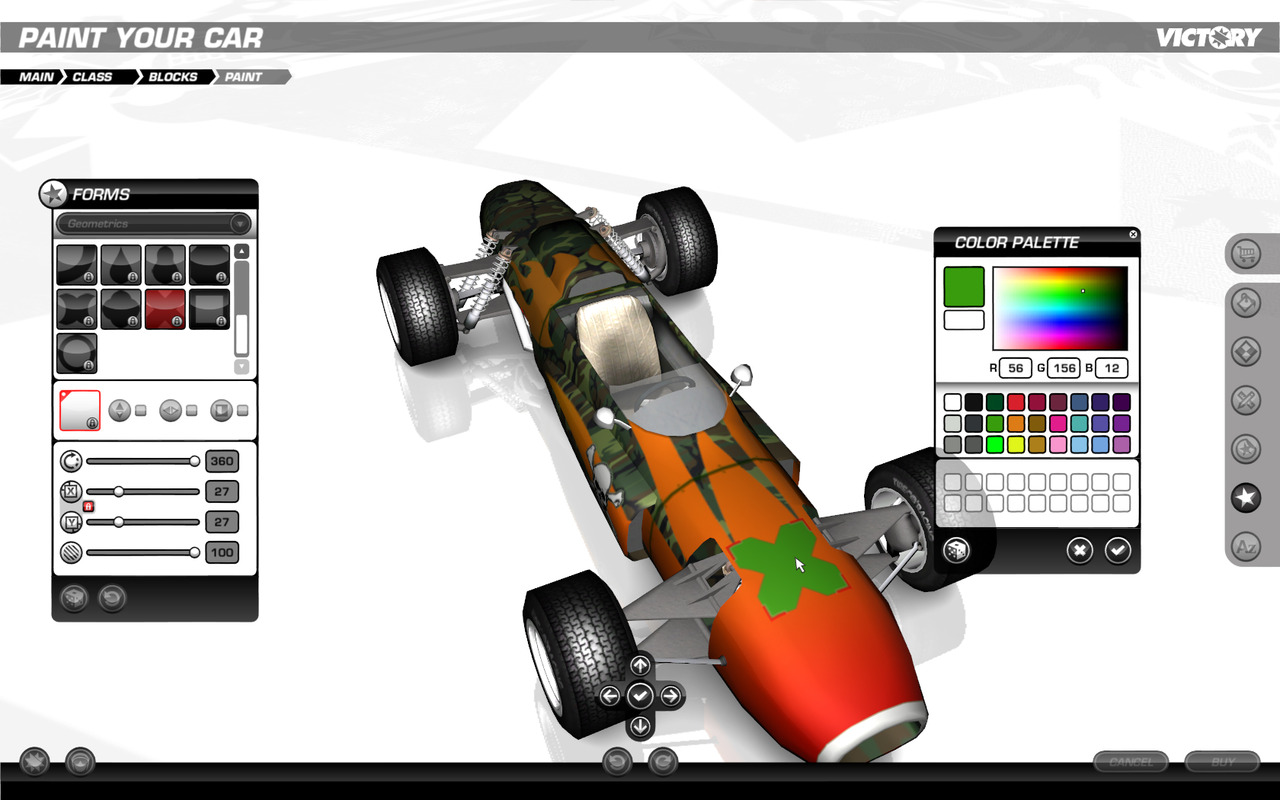Screen dimensions: 1280x800
Task: Click the right arrow on the move pad
Action: (669, 695)
